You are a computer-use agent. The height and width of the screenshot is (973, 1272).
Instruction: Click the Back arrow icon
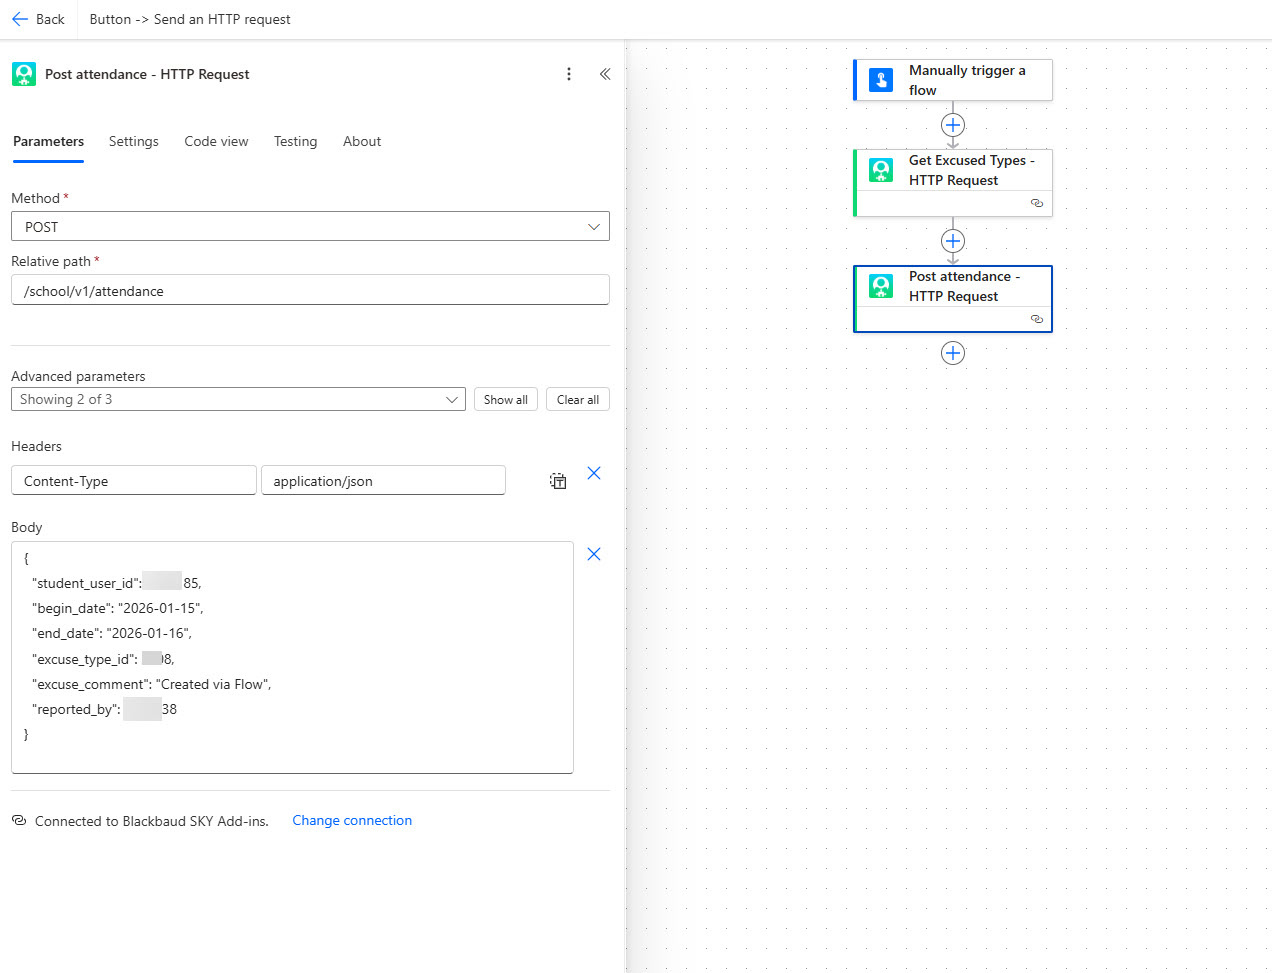tap(19, 19)
